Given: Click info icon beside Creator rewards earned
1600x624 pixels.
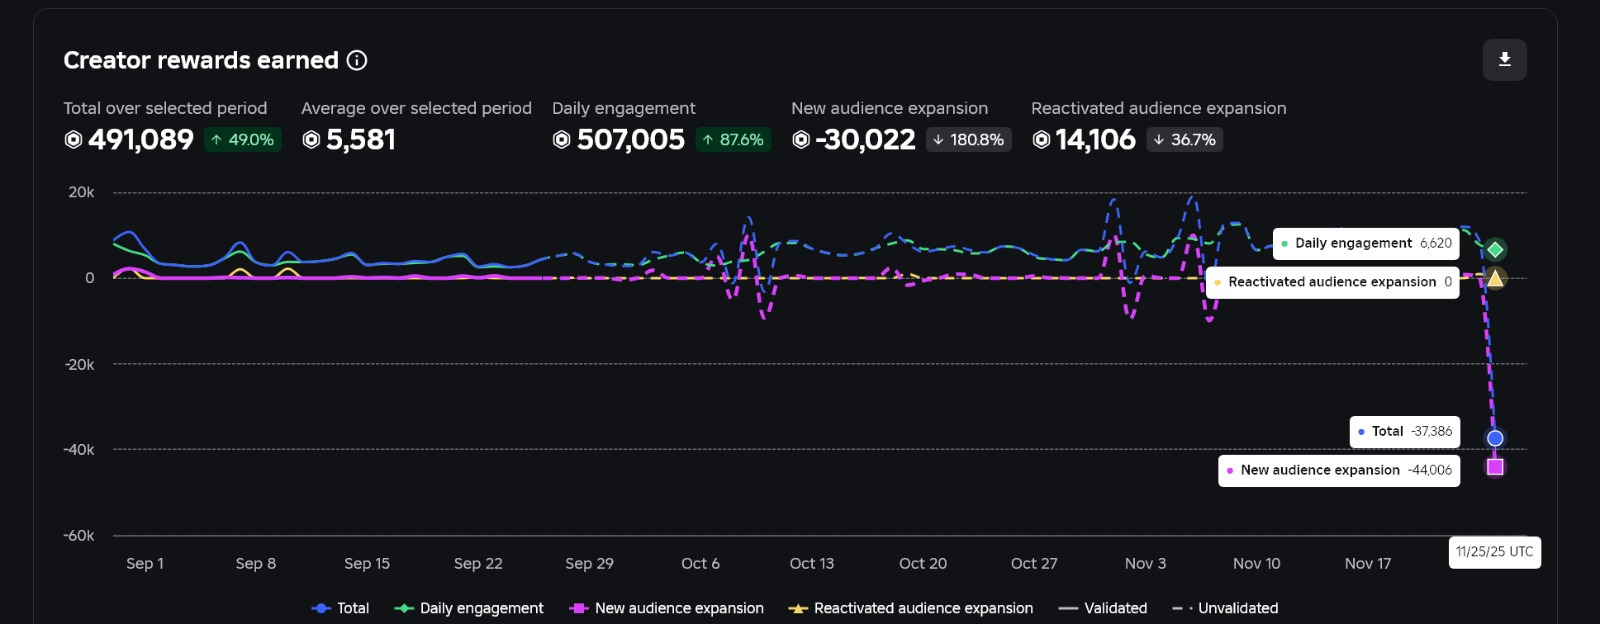Looking at the screenshot, I should (357, 61).
